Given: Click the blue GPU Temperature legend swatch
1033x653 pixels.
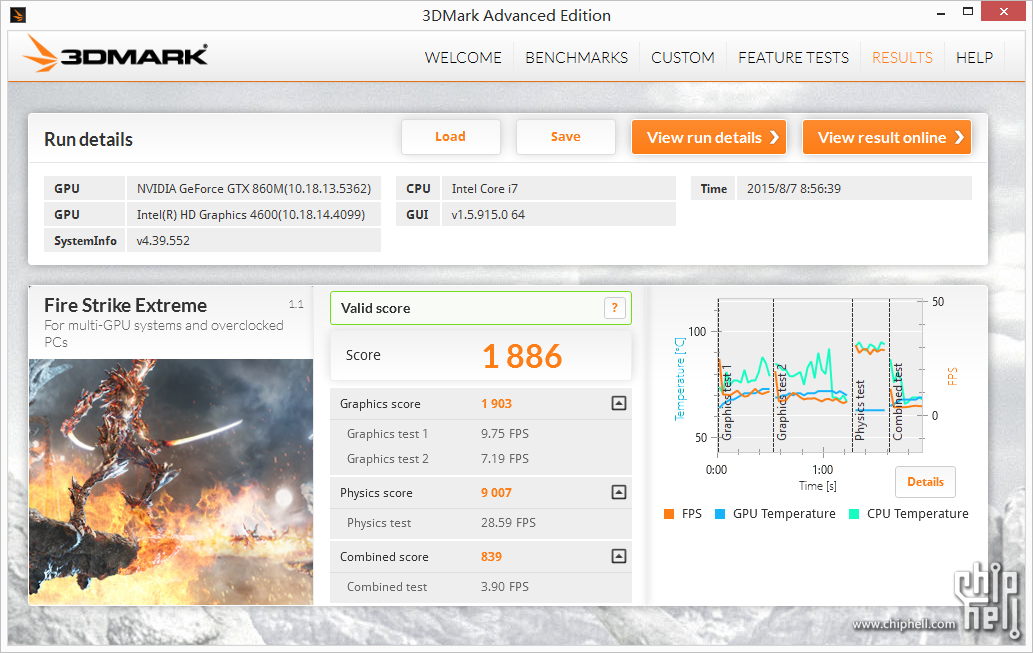Looking at the screenshot, I should click(x=720, y=514).
